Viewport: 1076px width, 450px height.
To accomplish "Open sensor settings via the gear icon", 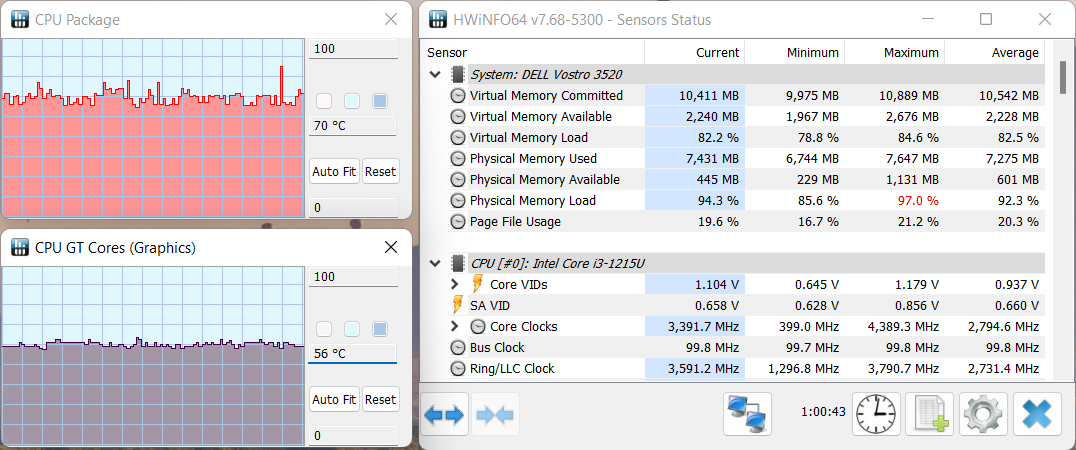I will click(983, 414).
